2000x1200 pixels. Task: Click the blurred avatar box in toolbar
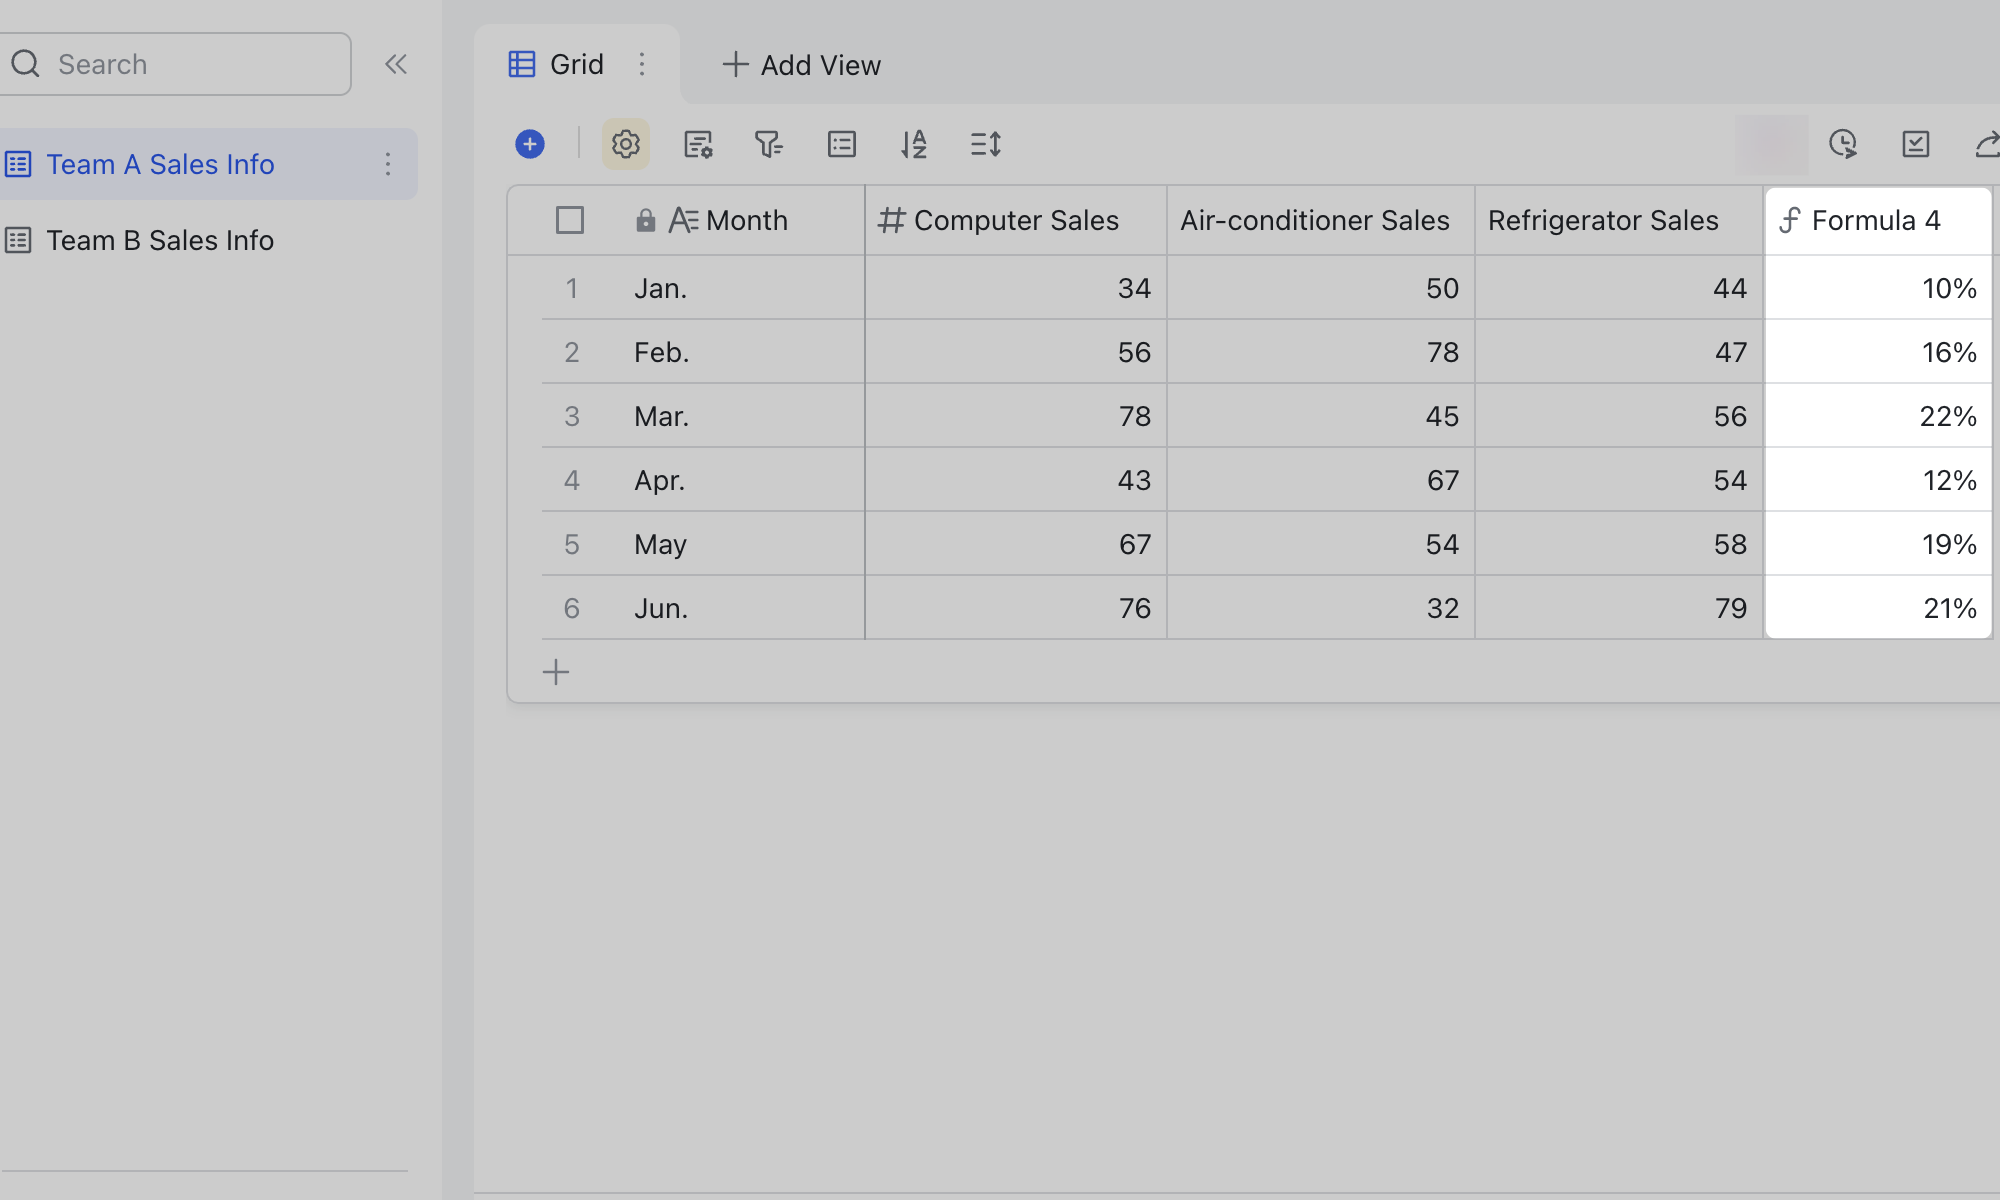pos(1771,144)
